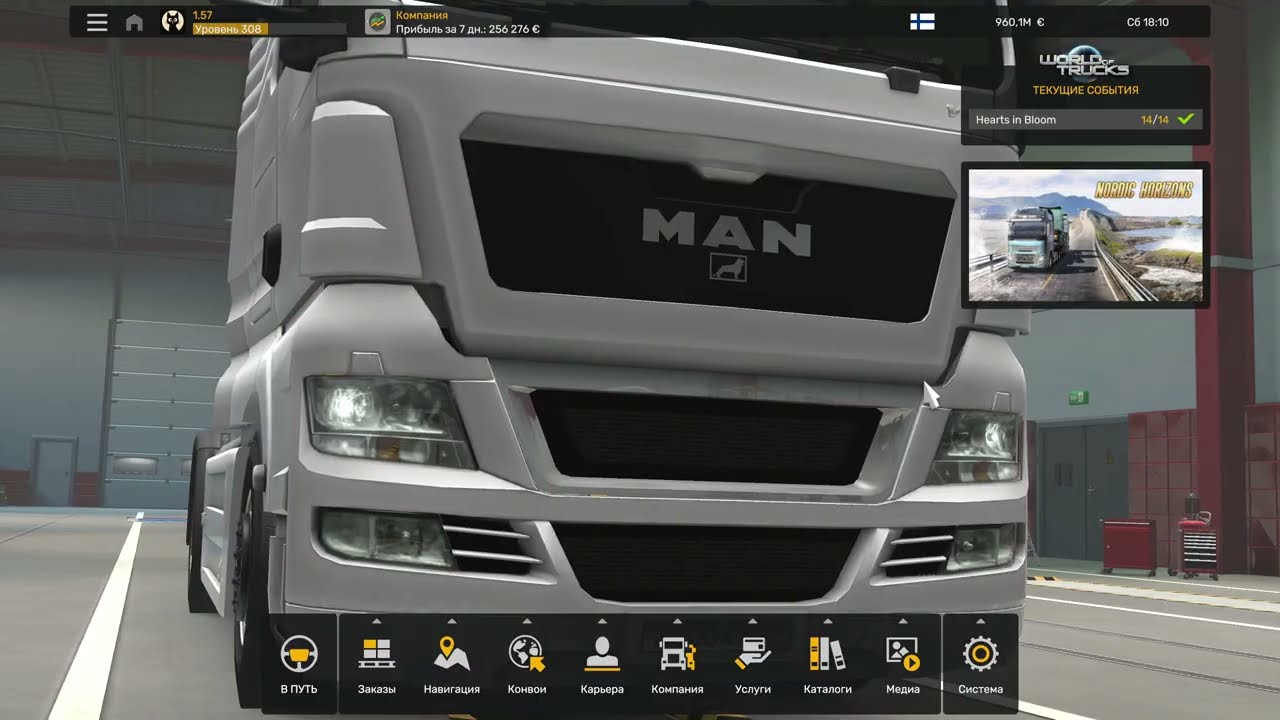Screen dimensions: 1280x720
Task: Click the ТЕКУЩИЕ СОБЫТИЯ heading
Action: [x=1085, y=90]
